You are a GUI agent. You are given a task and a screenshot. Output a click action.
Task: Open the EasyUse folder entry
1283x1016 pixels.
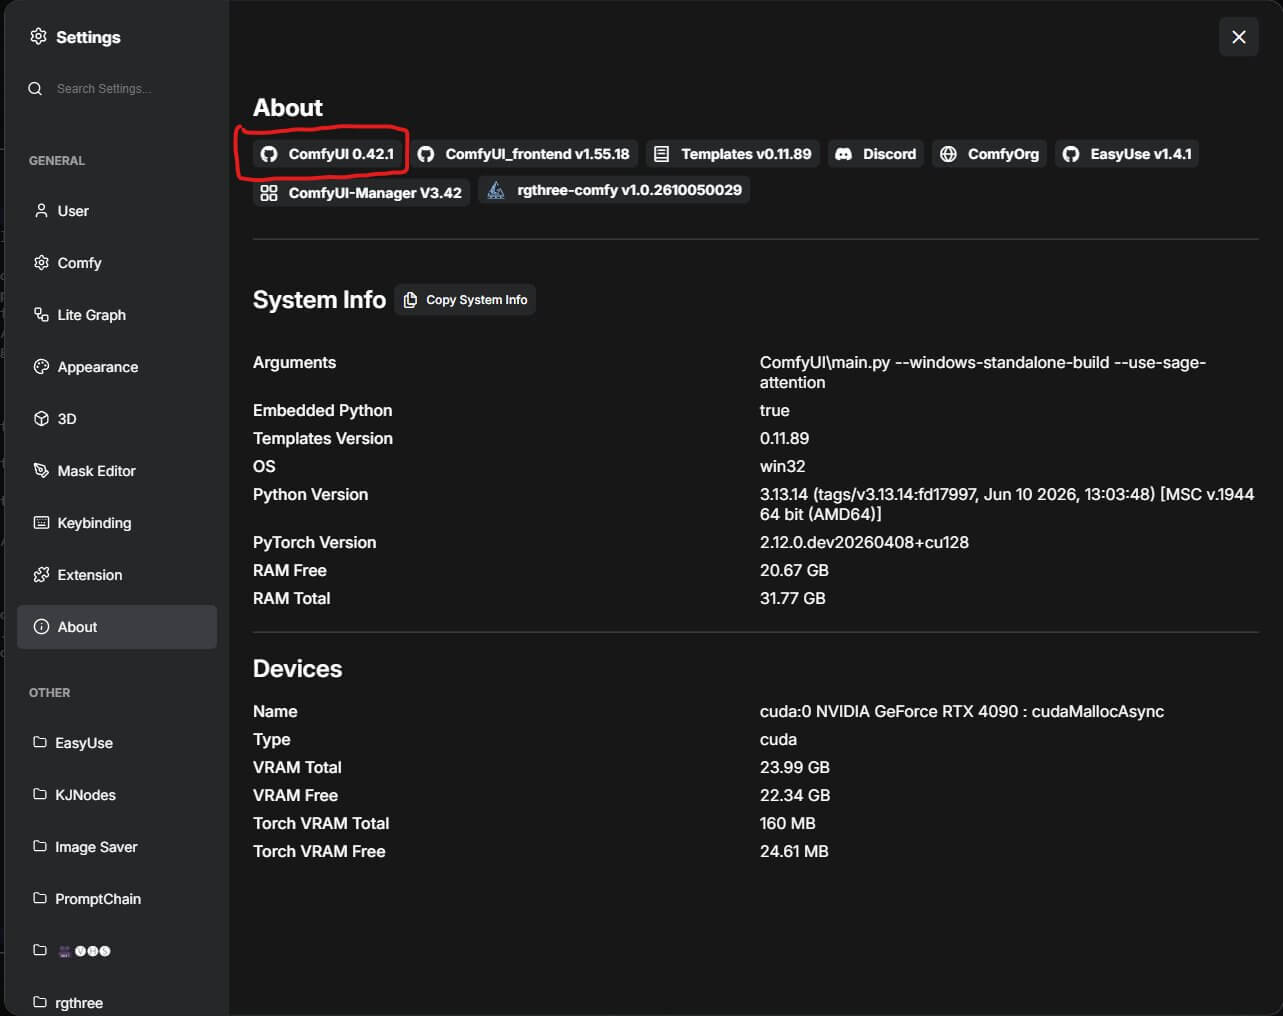point(117,743)
